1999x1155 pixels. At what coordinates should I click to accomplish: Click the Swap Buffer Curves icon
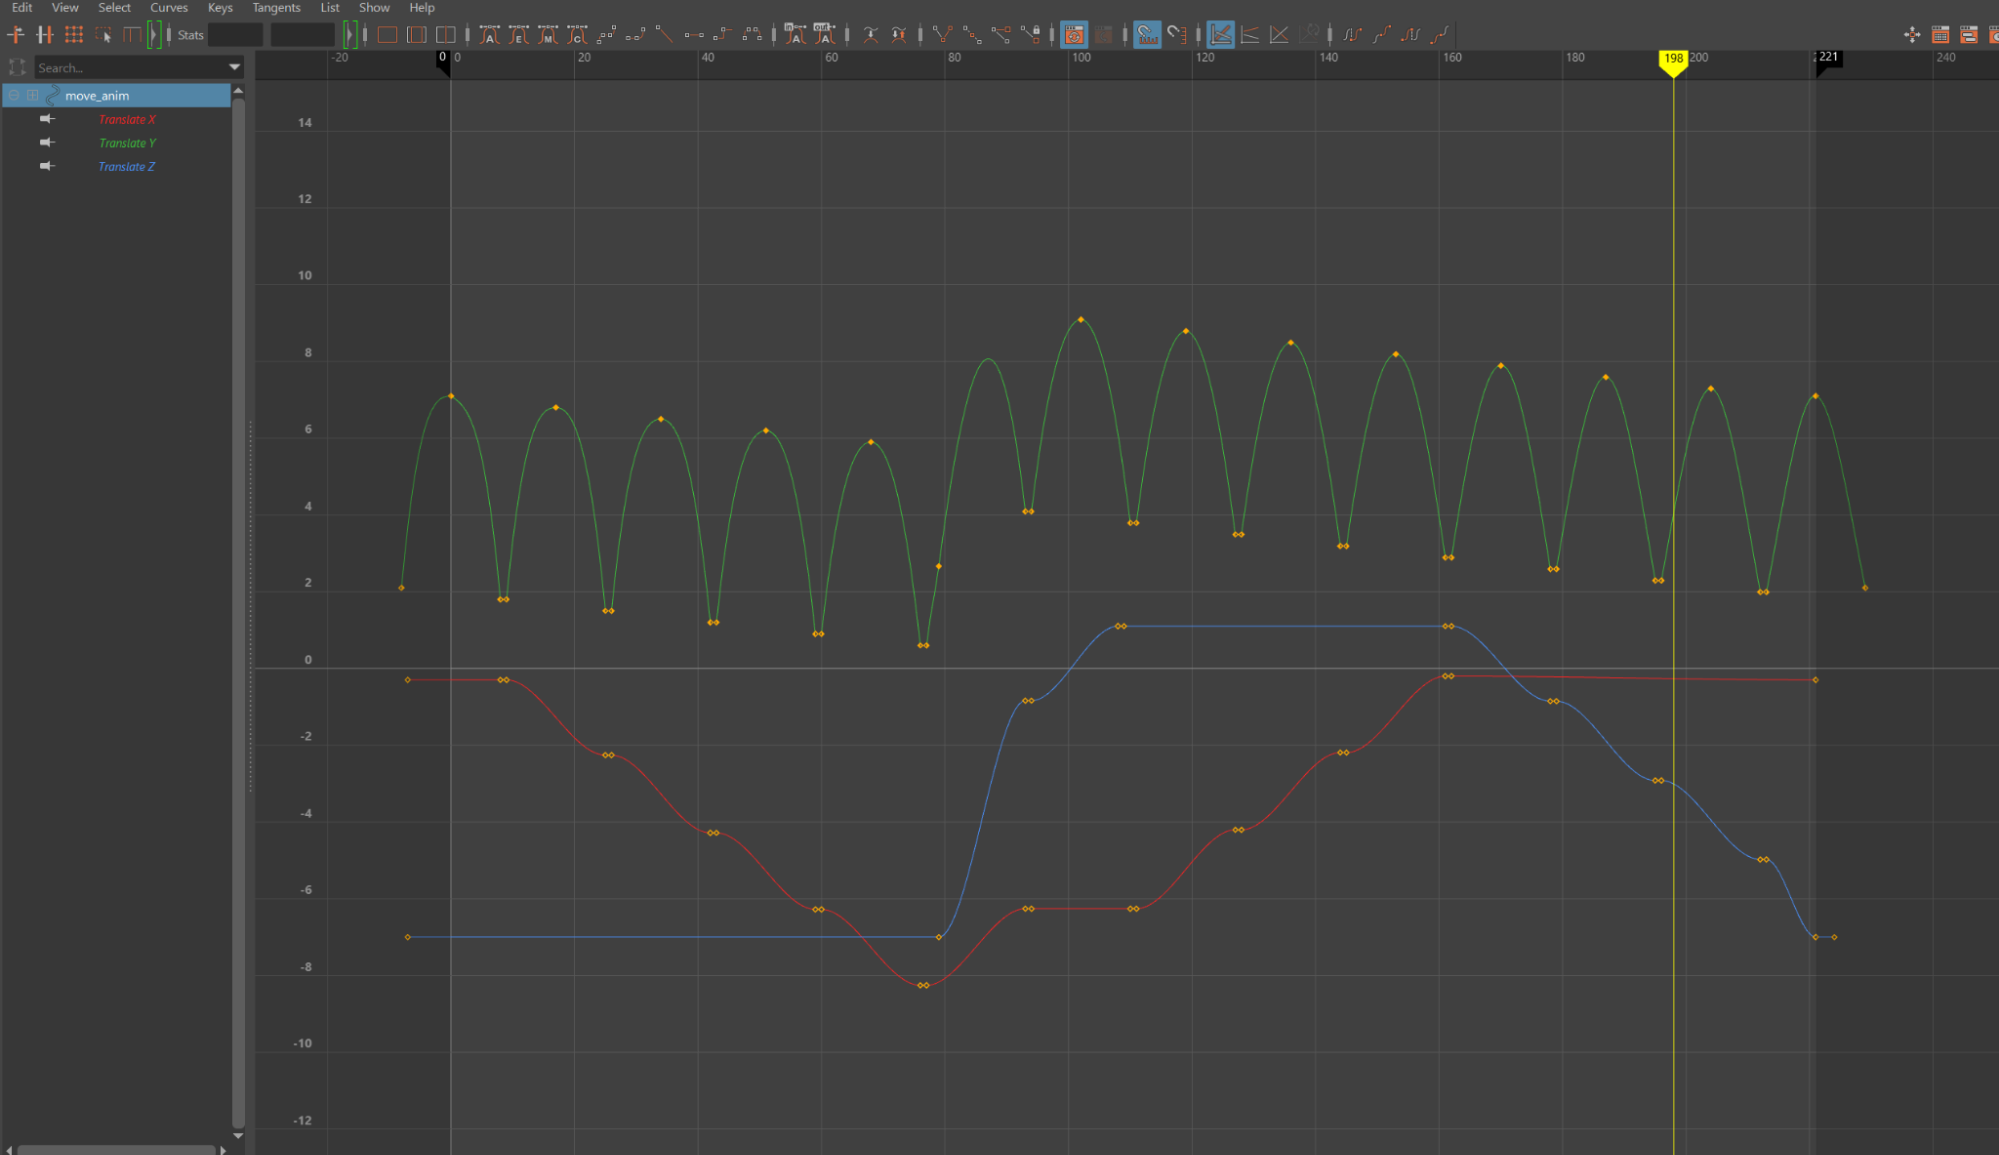click(x=899, y=35)
